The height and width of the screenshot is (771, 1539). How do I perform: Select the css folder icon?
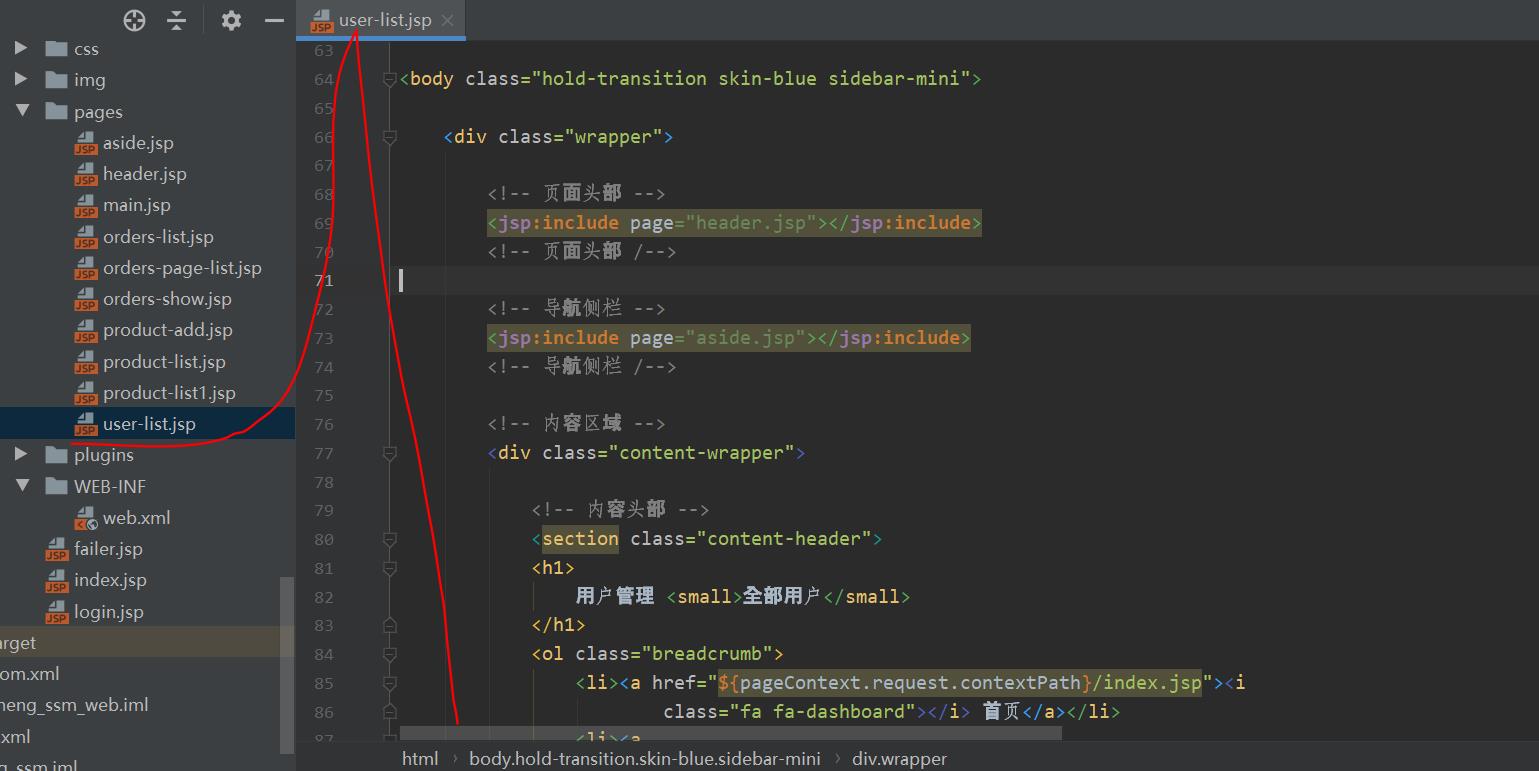(x=56, y=48)
